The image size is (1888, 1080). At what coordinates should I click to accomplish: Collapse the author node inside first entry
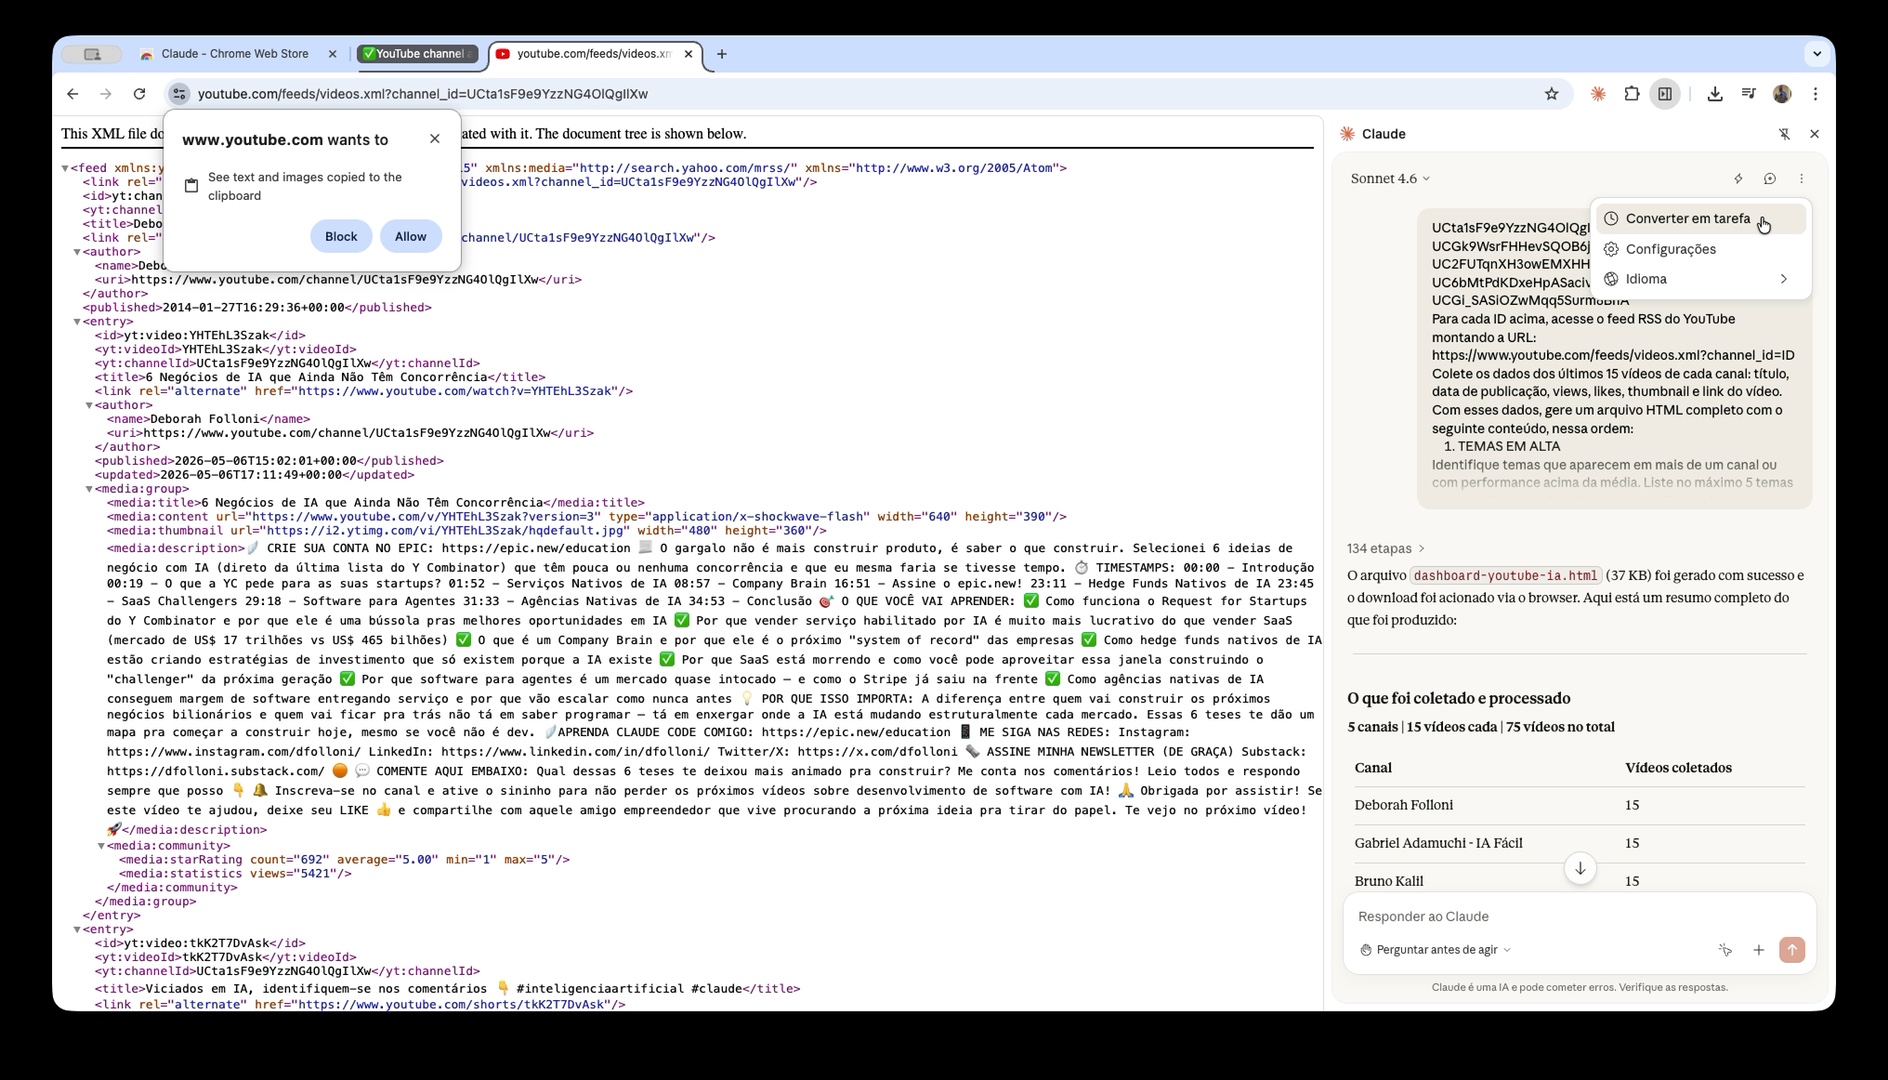tap(89, 406)
